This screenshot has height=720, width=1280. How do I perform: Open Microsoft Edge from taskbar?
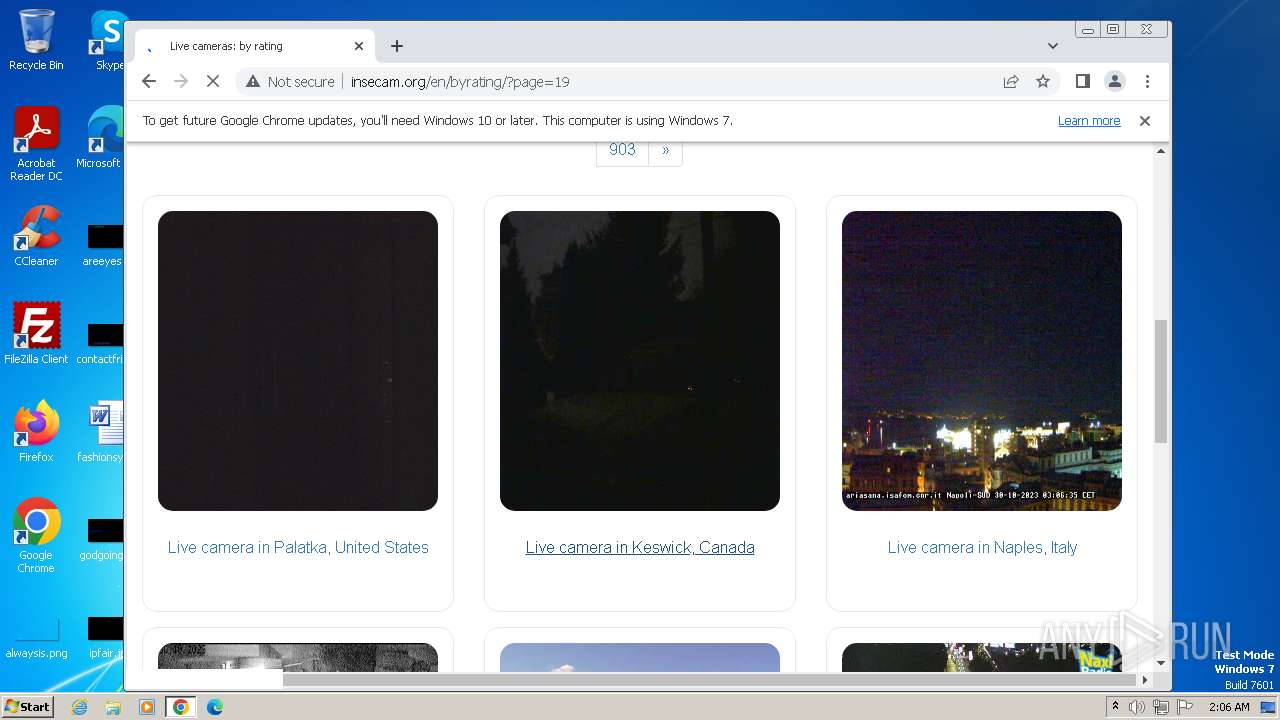215,707
